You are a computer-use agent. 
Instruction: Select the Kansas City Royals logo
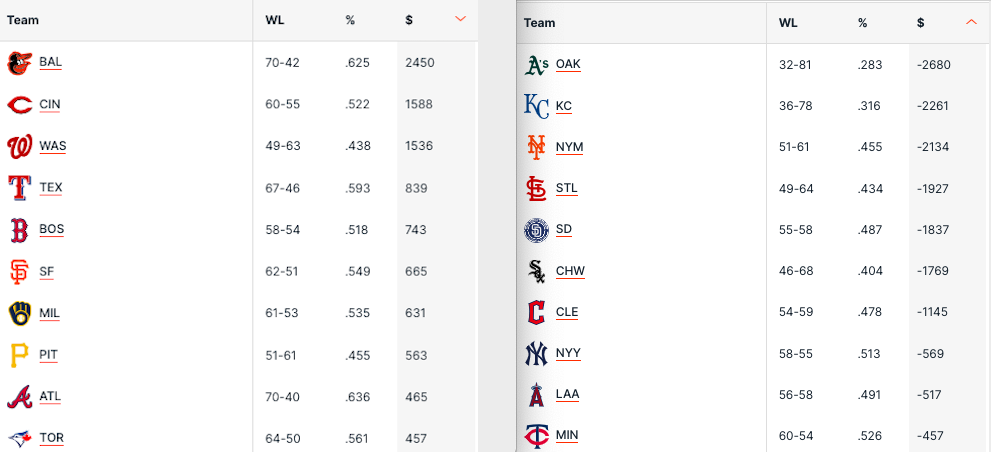(x=537, y=106)
